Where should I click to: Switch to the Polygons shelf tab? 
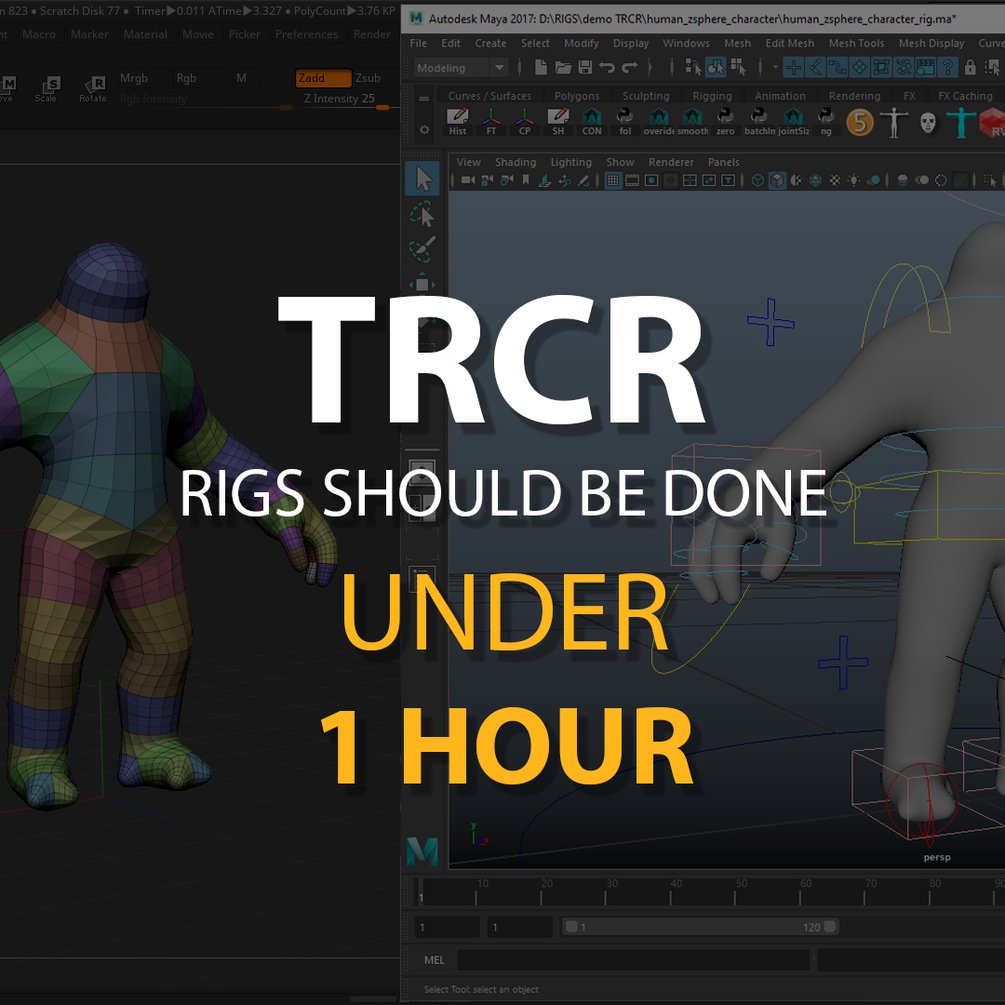click(576, 96)
